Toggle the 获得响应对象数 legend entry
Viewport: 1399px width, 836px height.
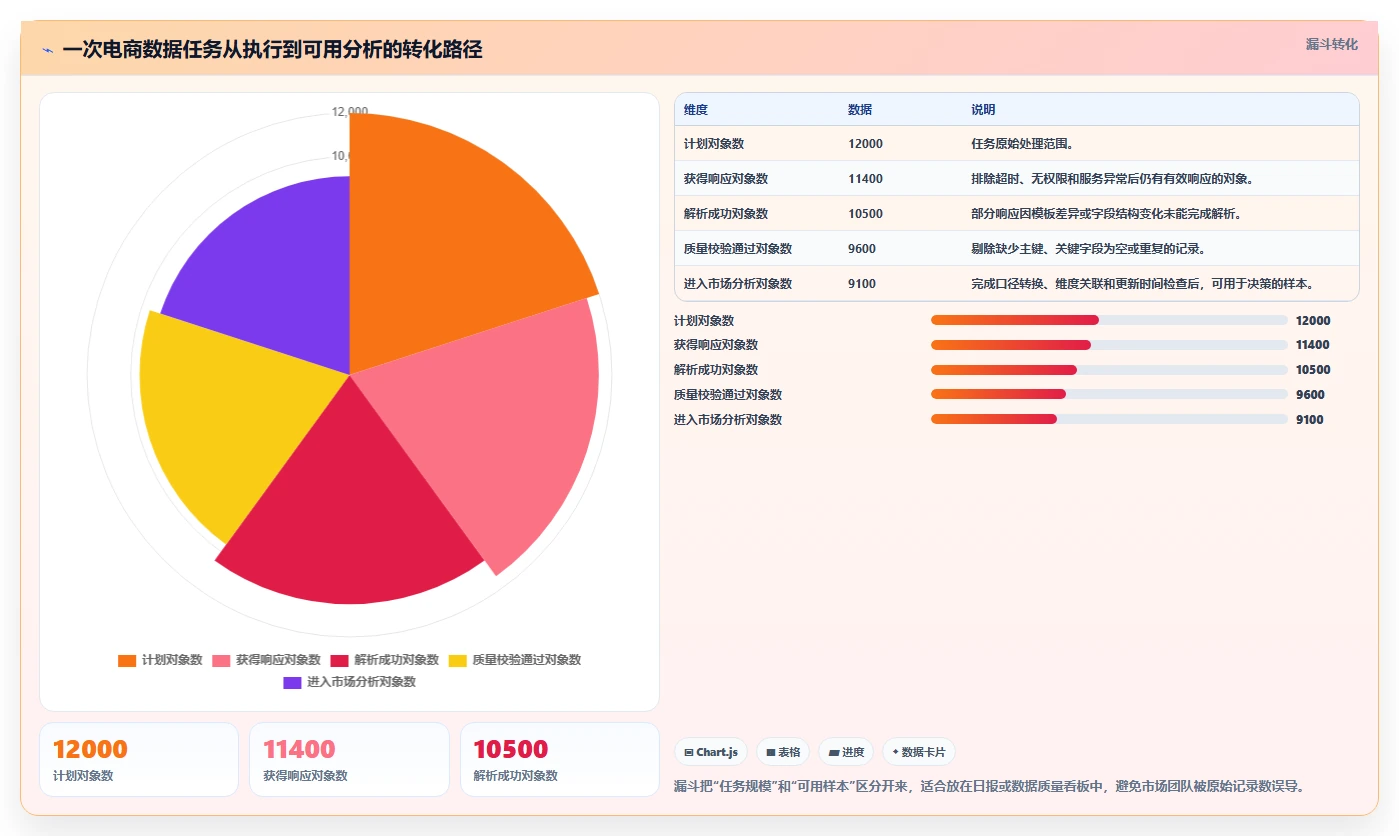[x=266, y=660]
